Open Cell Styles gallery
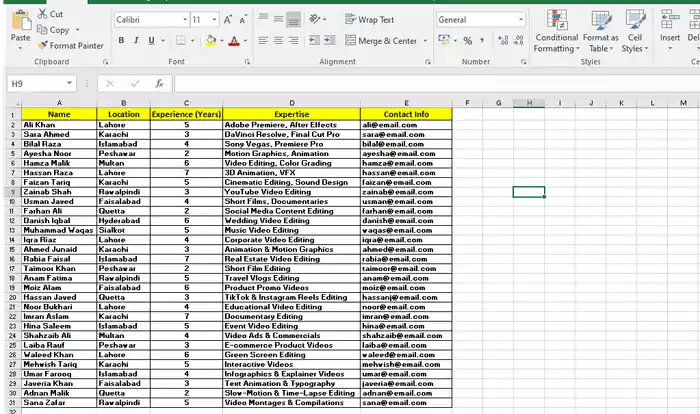Screen dimensions: 700x414 635,31
